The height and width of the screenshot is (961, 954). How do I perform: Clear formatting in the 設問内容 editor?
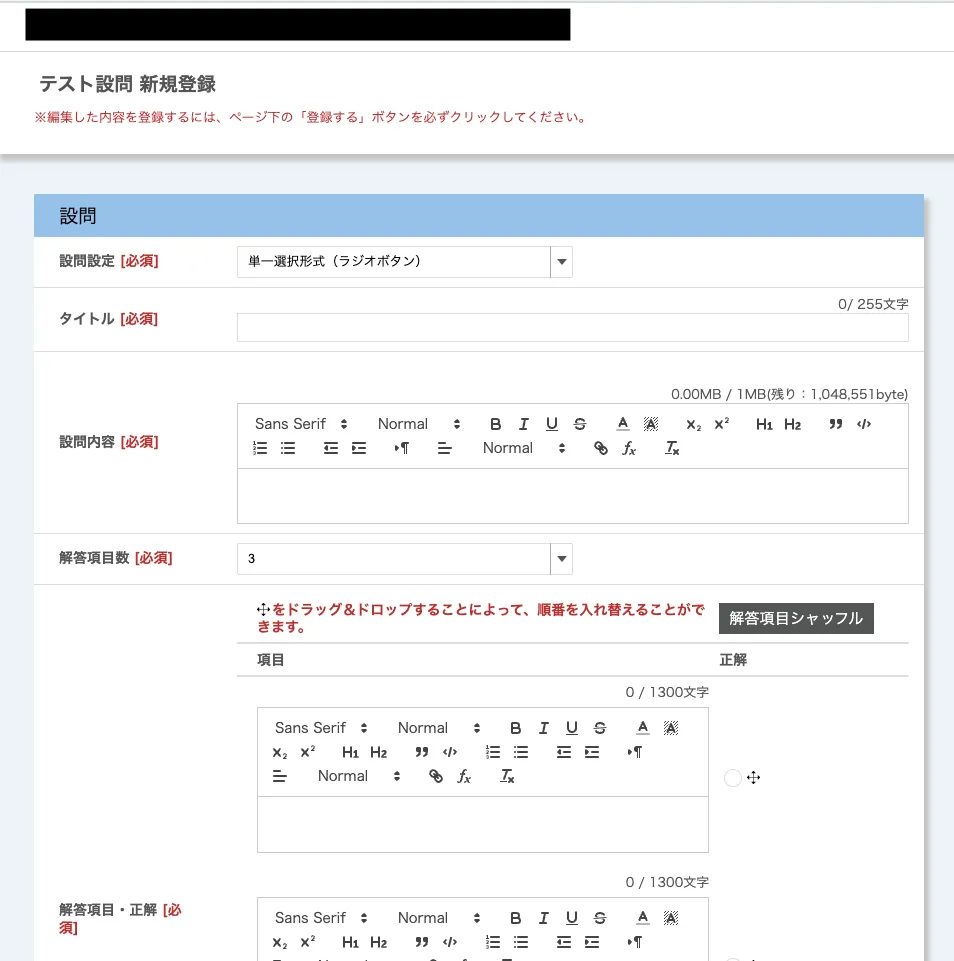click(673, 449)
